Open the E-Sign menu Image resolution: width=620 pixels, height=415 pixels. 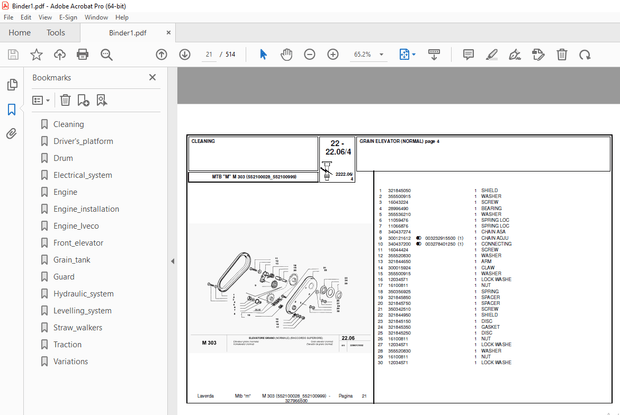(x=68, y=17)
